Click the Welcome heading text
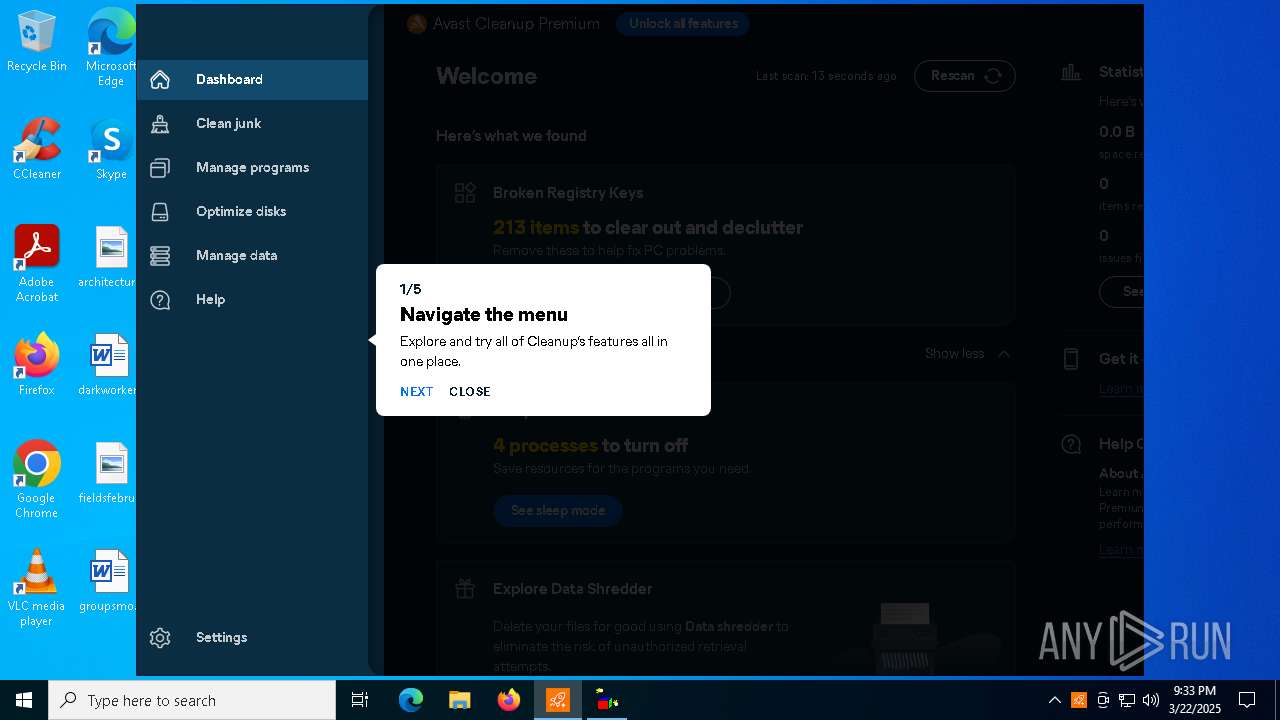Screen dimensions: 1280x720 486,77
